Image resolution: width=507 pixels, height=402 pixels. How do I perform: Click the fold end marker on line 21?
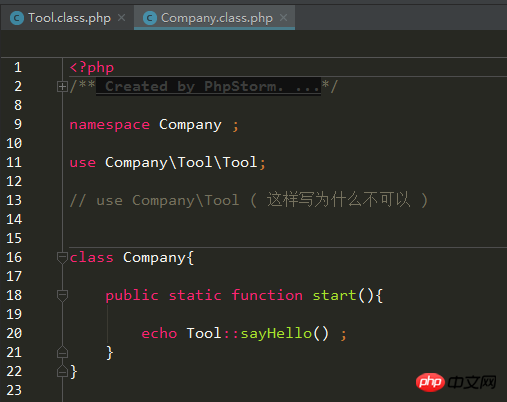coord(62,352)
